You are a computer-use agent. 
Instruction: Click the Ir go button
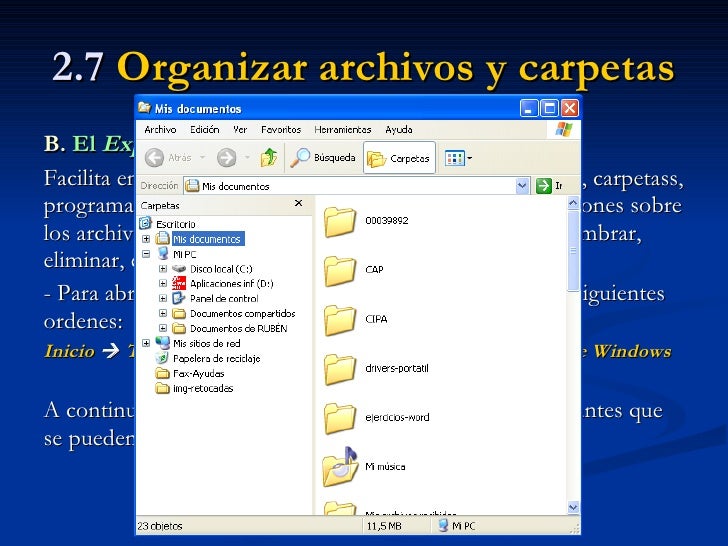tap(549, 186)
